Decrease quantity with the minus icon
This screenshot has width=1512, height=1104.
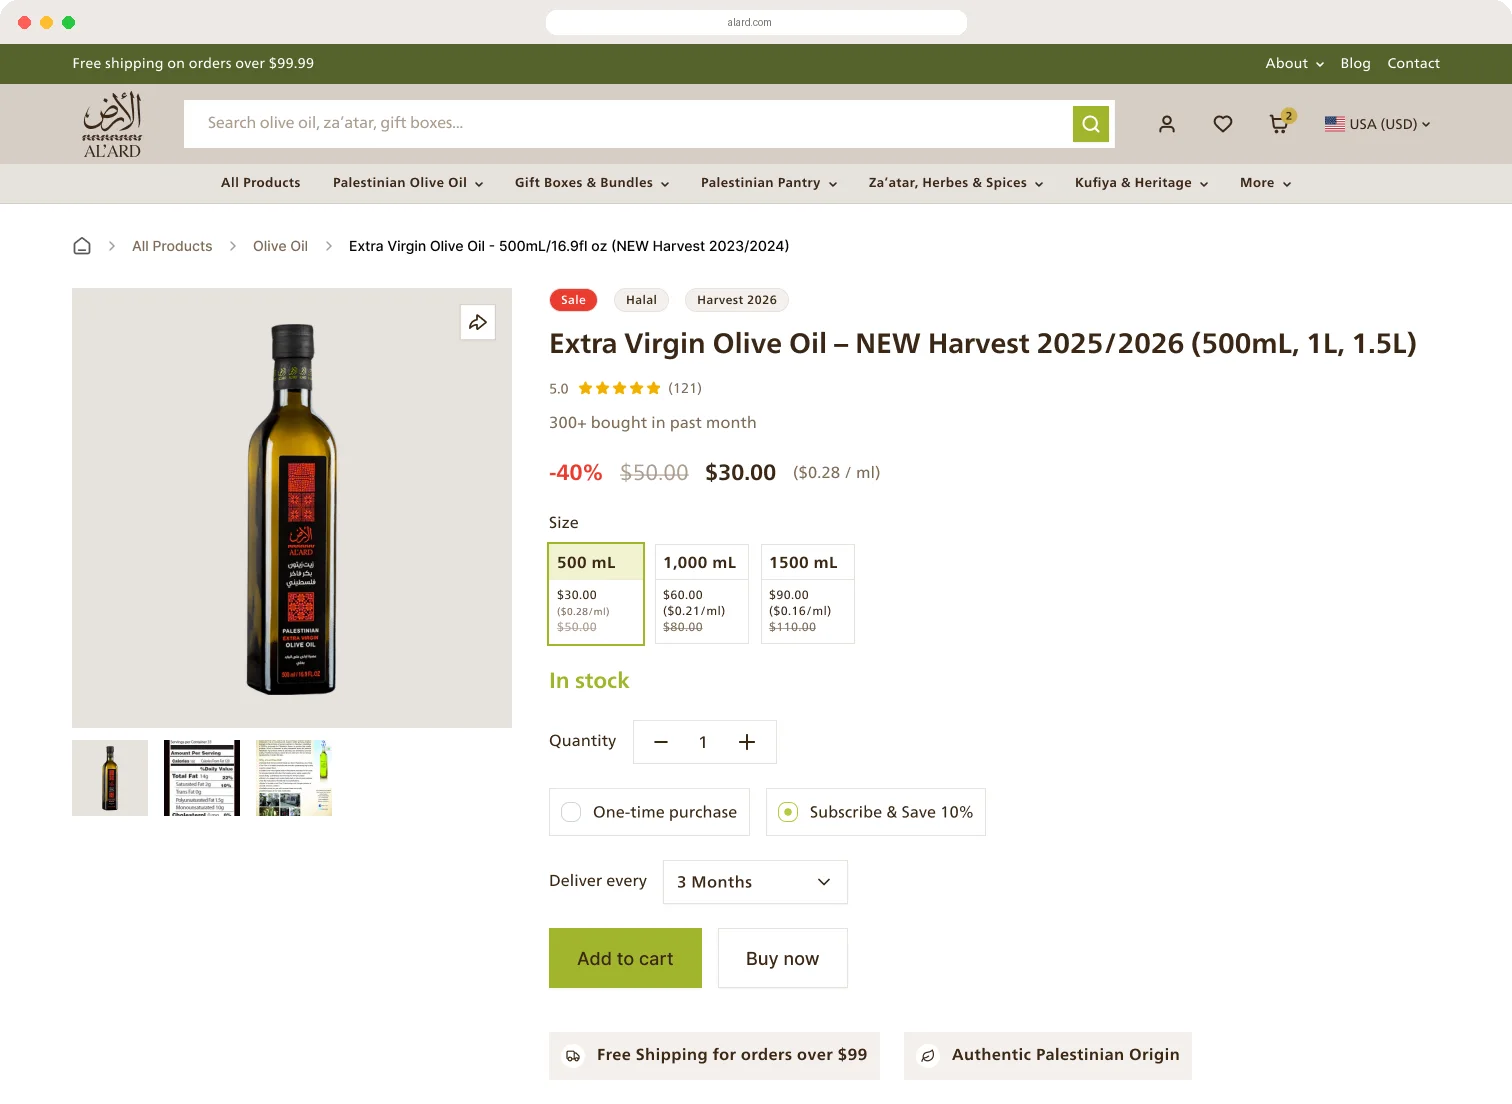(661, 742)
